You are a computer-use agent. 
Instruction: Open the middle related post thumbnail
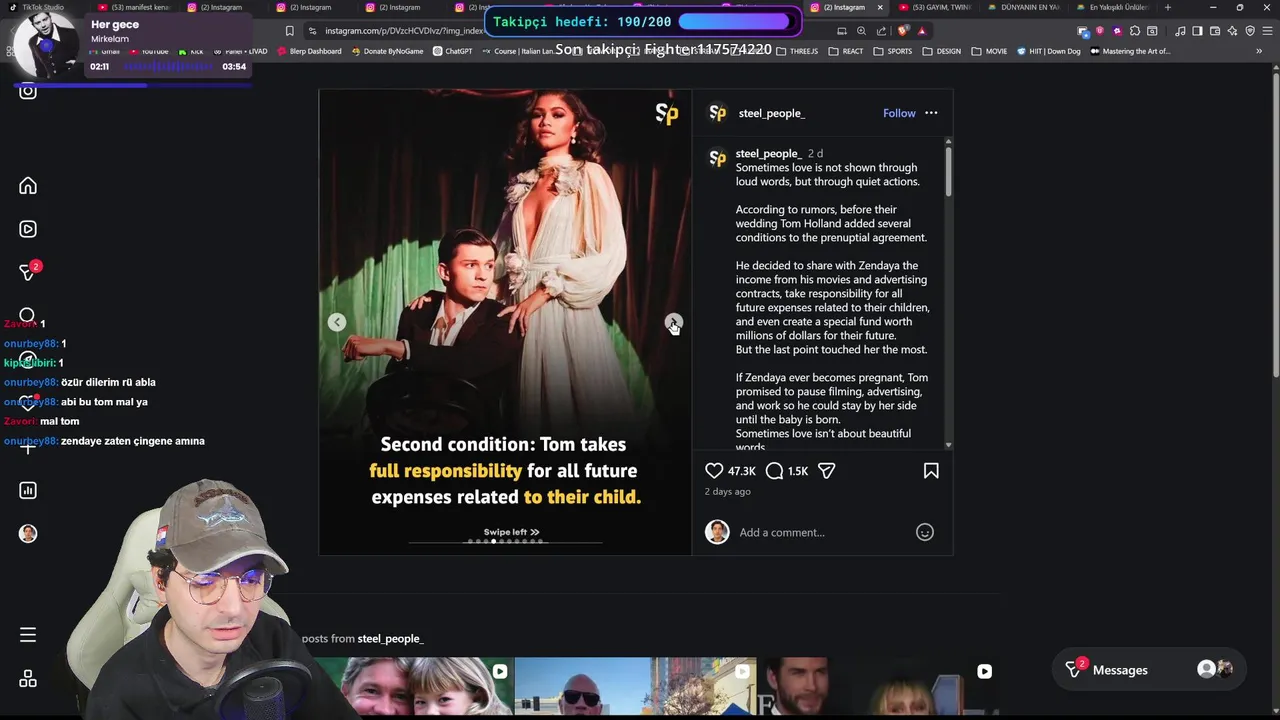635,686
